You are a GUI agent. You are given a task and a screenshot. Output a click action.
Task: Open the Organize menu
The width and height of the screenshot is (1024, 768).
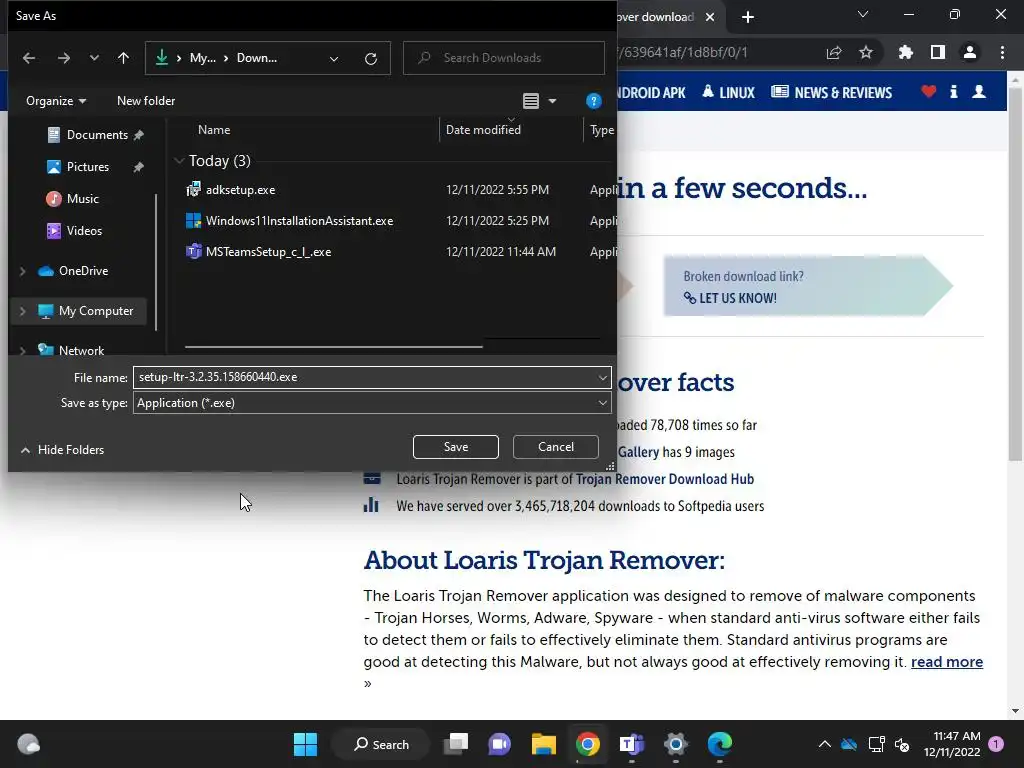[x=56, y=101]
